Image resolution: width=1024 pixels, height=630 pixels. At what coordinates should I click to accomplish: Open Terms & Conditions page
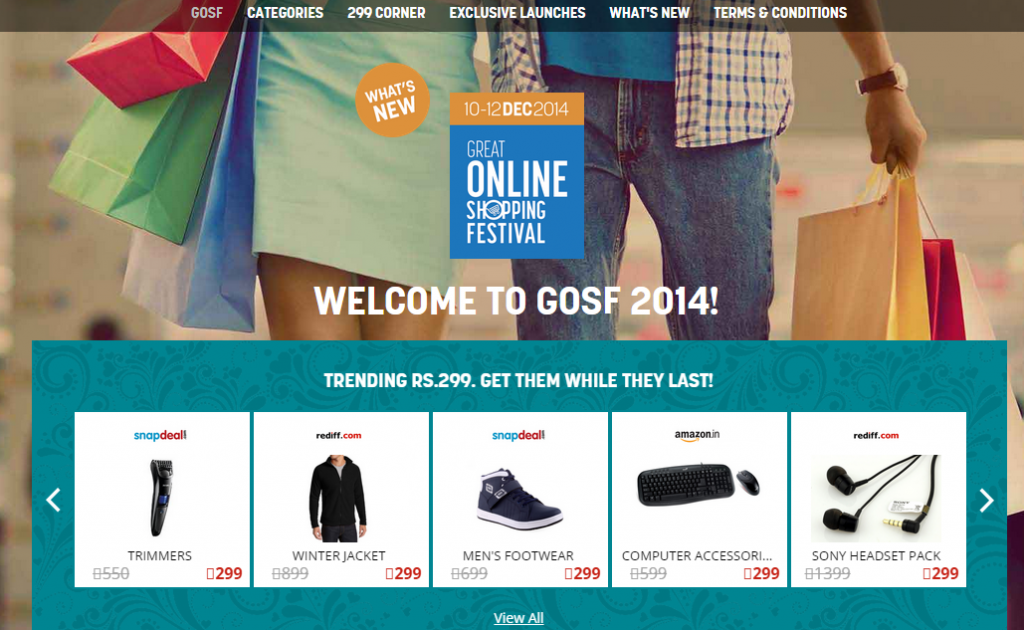(x=780, y=13)
